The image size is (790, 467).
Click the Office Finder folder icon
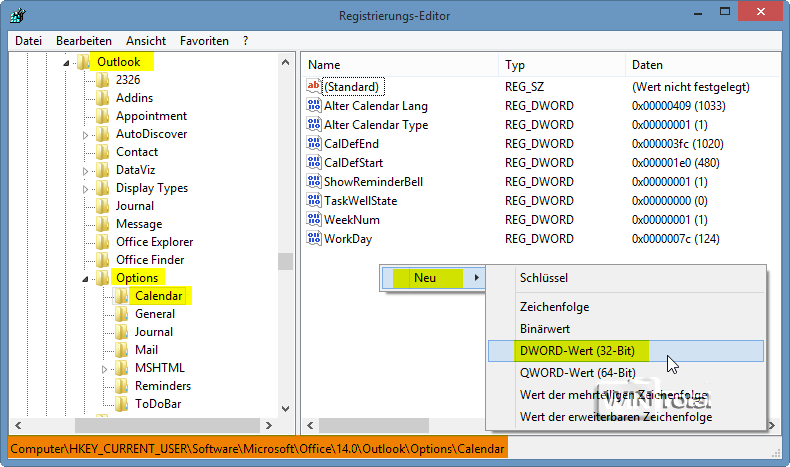(x=102, y=260)
